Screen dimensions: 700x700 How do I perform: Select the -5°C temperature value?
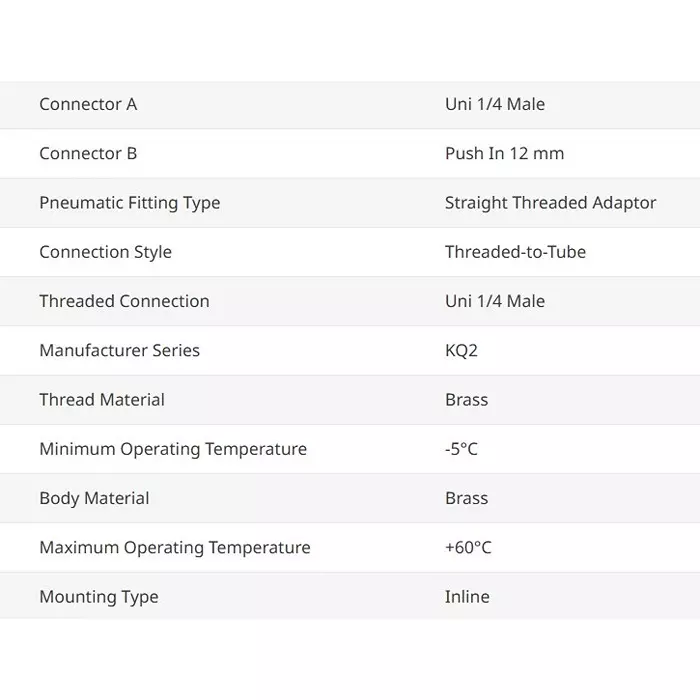point(461,449)
